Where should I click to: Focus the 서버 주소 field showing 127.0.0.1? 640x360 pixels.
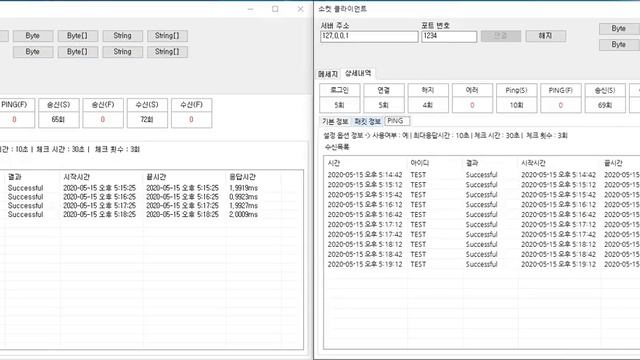[x=369, y=36]
